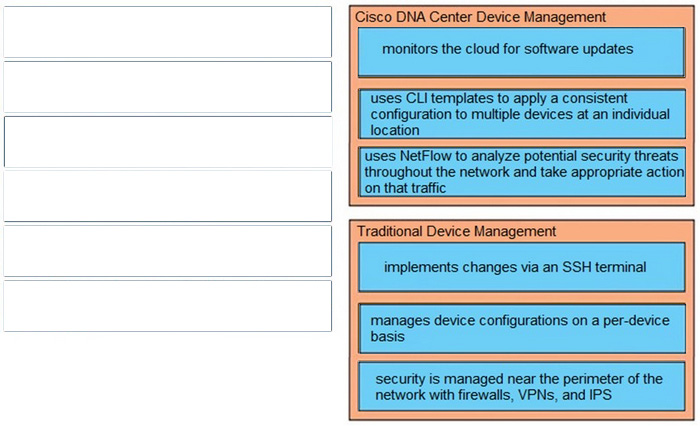
Task: Click 'implements changes via an SSH terminal'
Action: coord(521,267)
